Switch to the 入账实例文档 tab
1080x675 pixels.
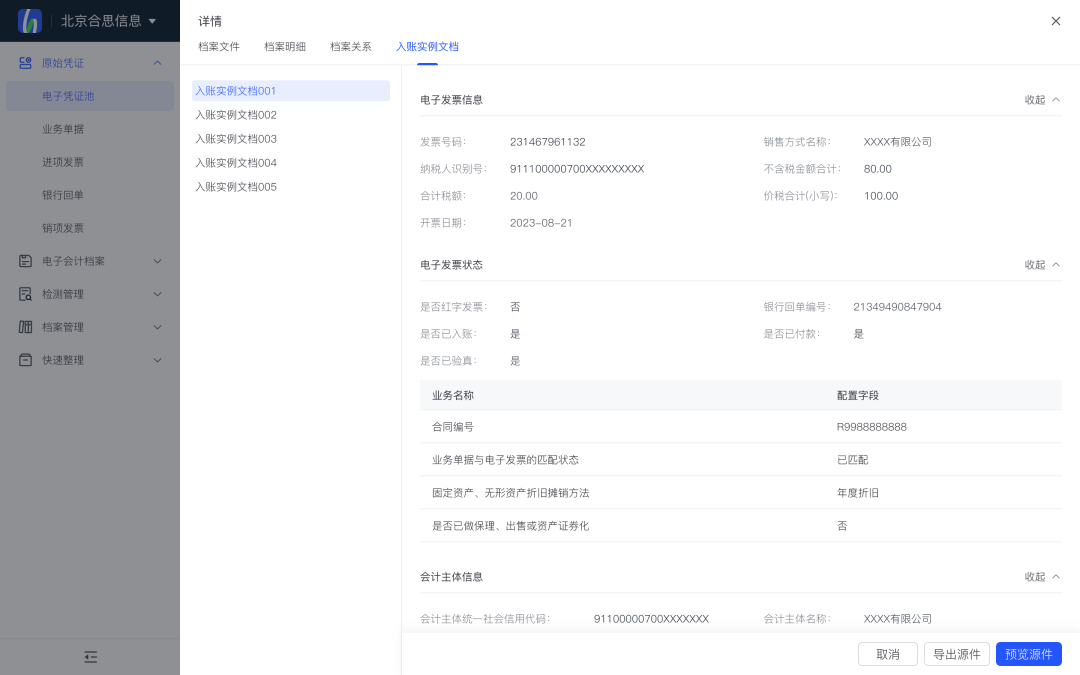pos(427,47)
